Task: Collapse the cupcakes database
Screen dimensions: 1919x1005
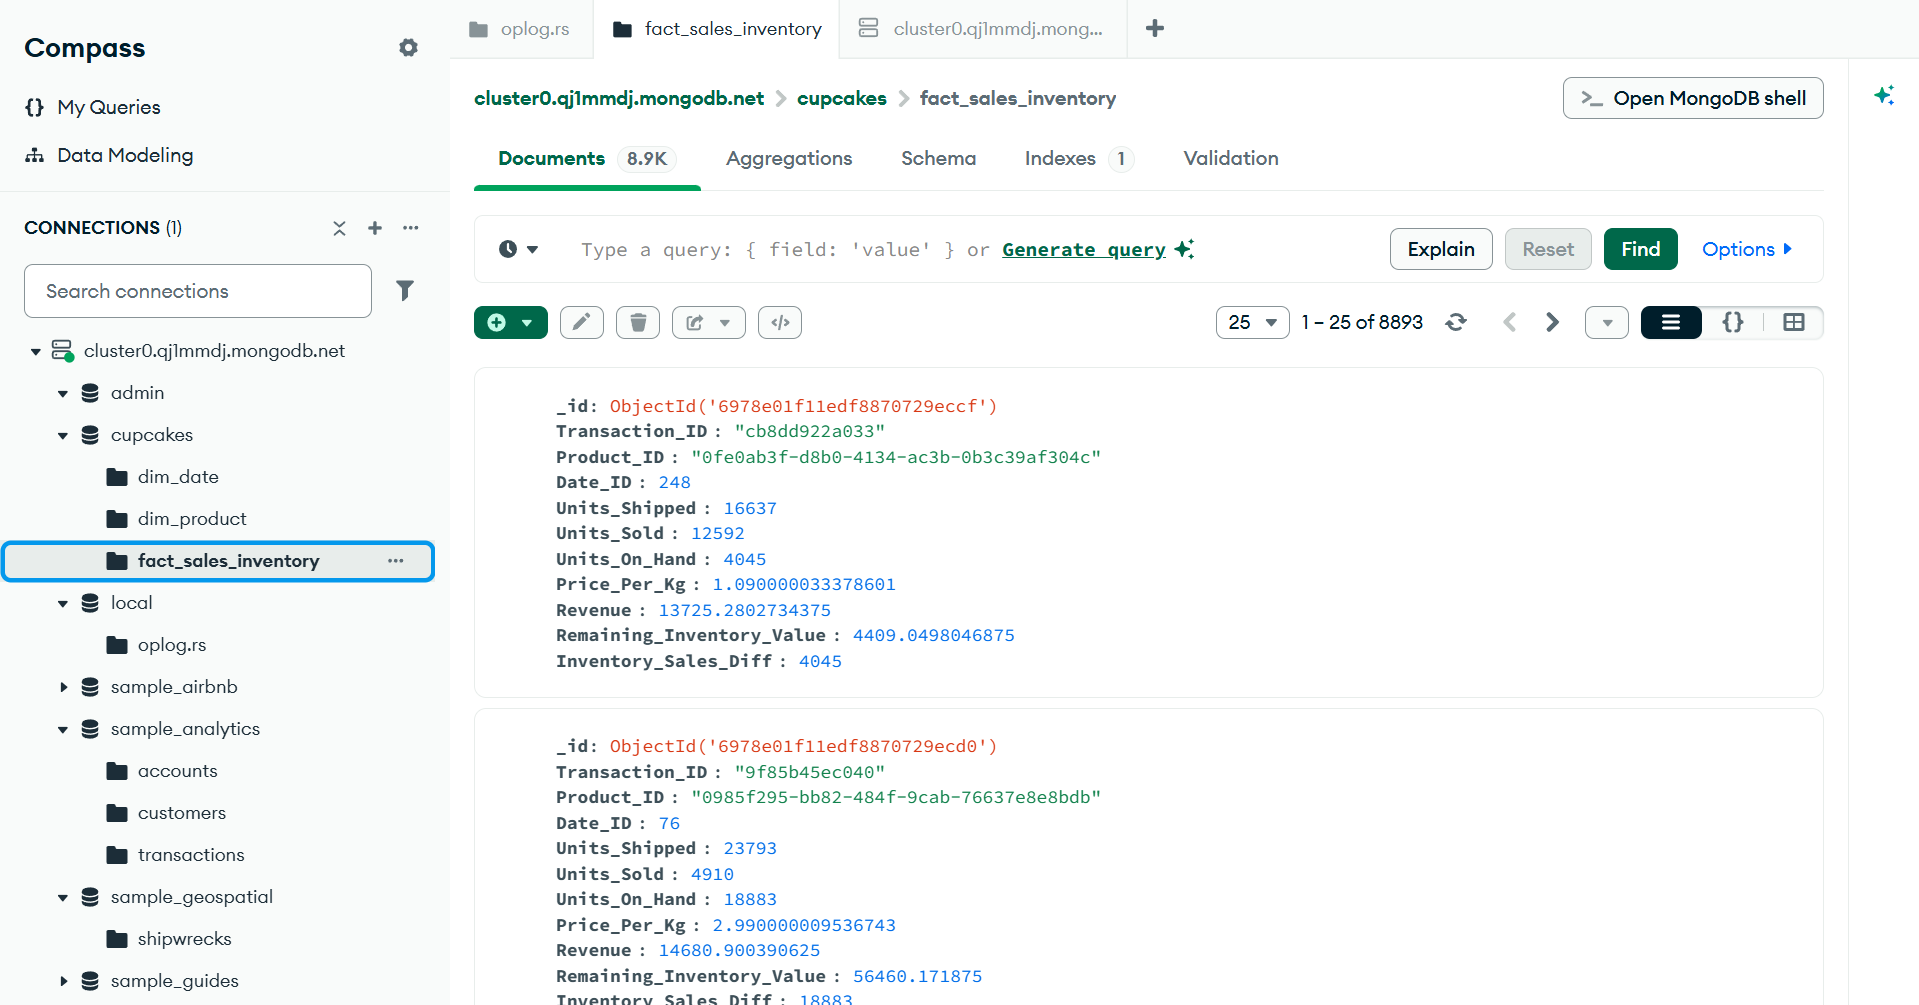Action: tap(63, 435)
